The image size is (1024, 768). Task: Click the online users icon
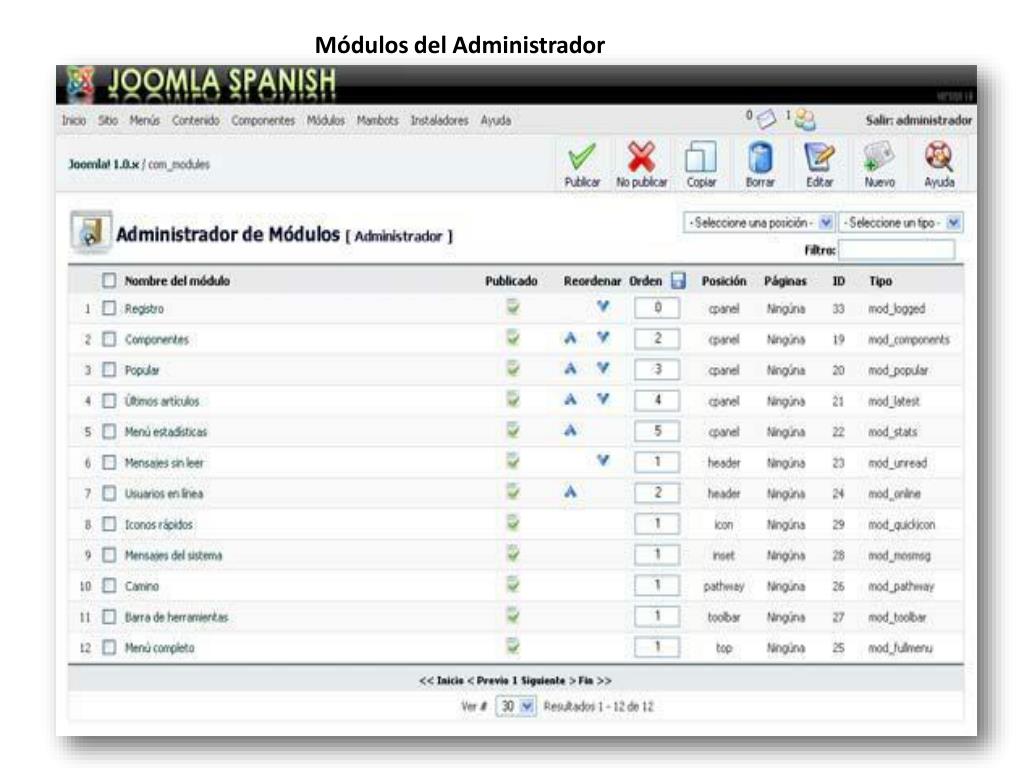(805, 119)
